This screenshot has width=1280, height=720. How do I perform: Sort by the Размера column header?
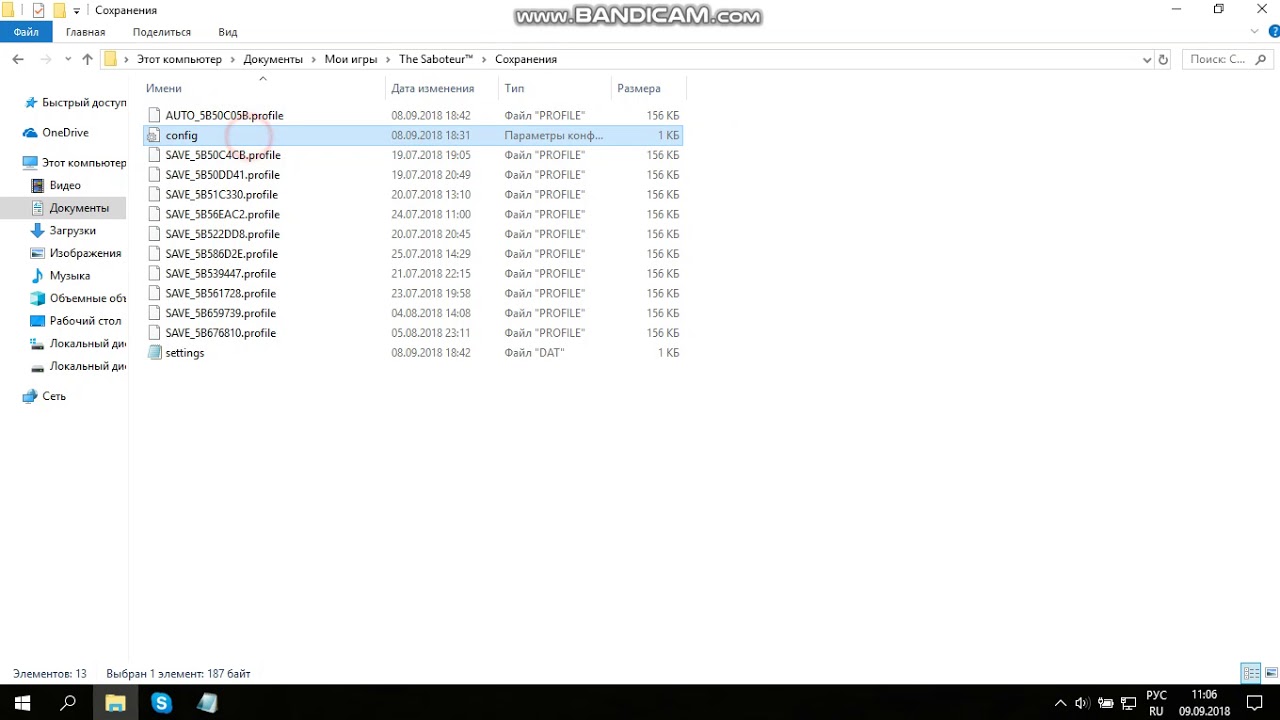point(639,88)
